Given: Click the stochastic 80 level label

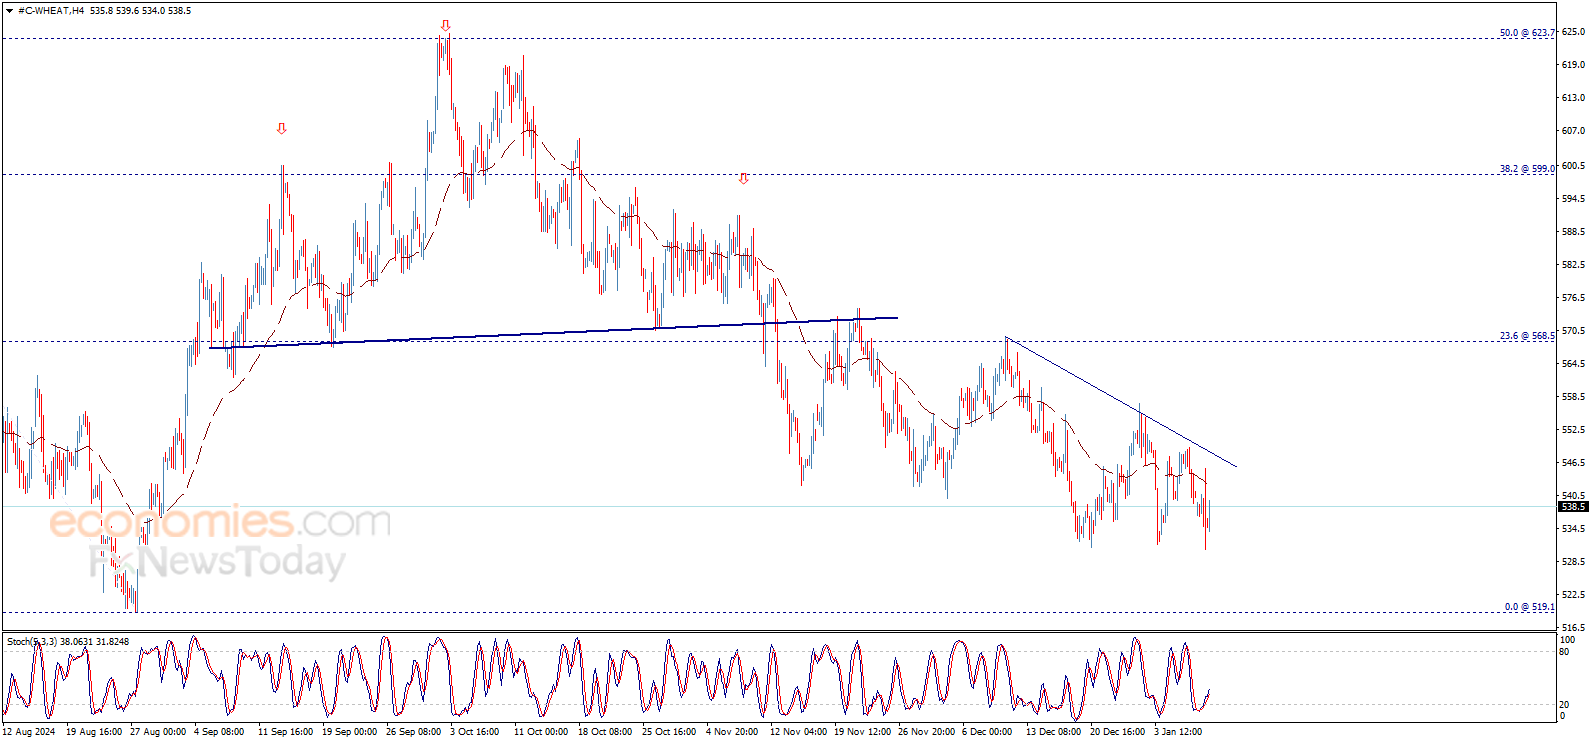Looking at the screenshot, I should pos(1565,652).
